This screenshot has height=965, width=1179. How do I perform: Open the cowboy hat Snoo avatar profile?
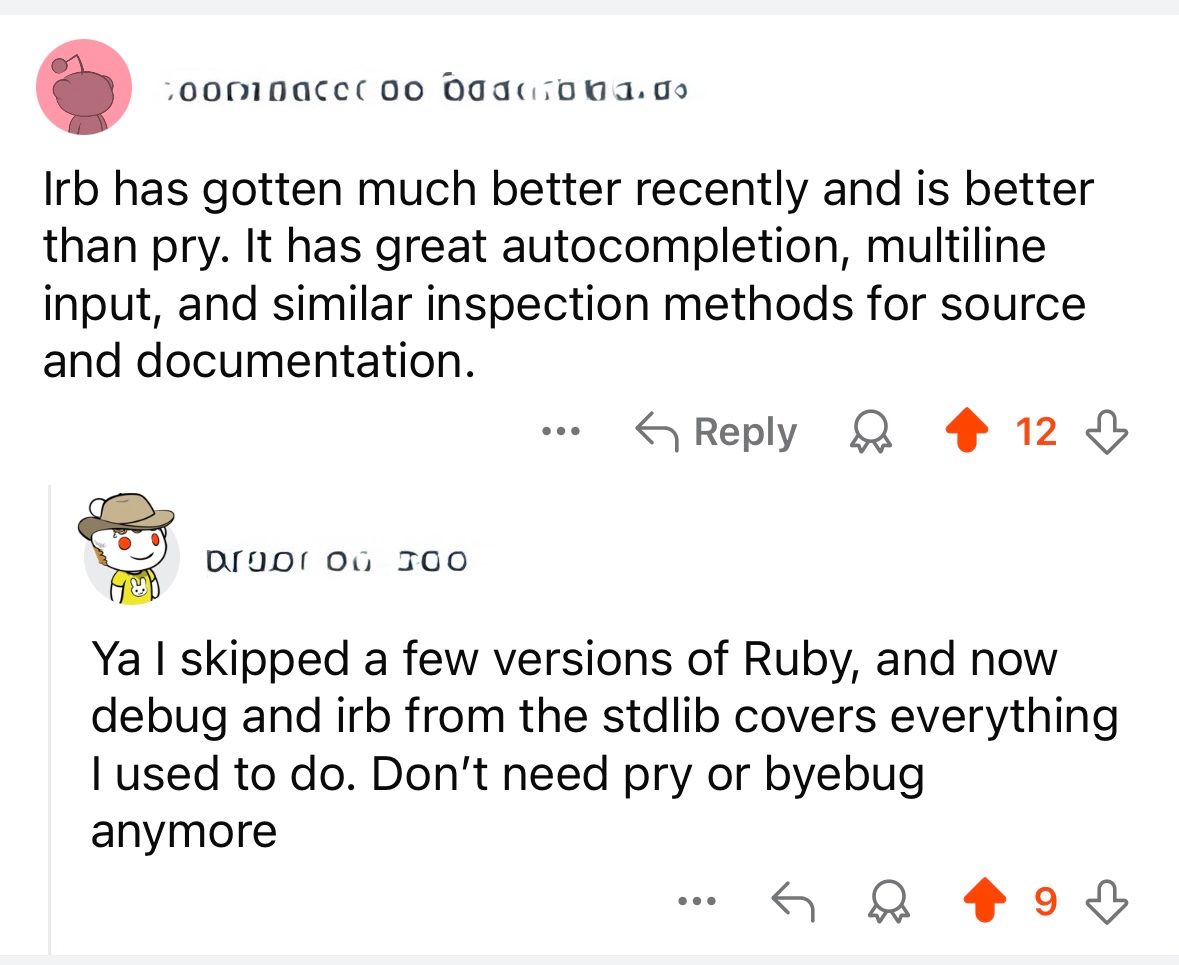pos(129,548)
